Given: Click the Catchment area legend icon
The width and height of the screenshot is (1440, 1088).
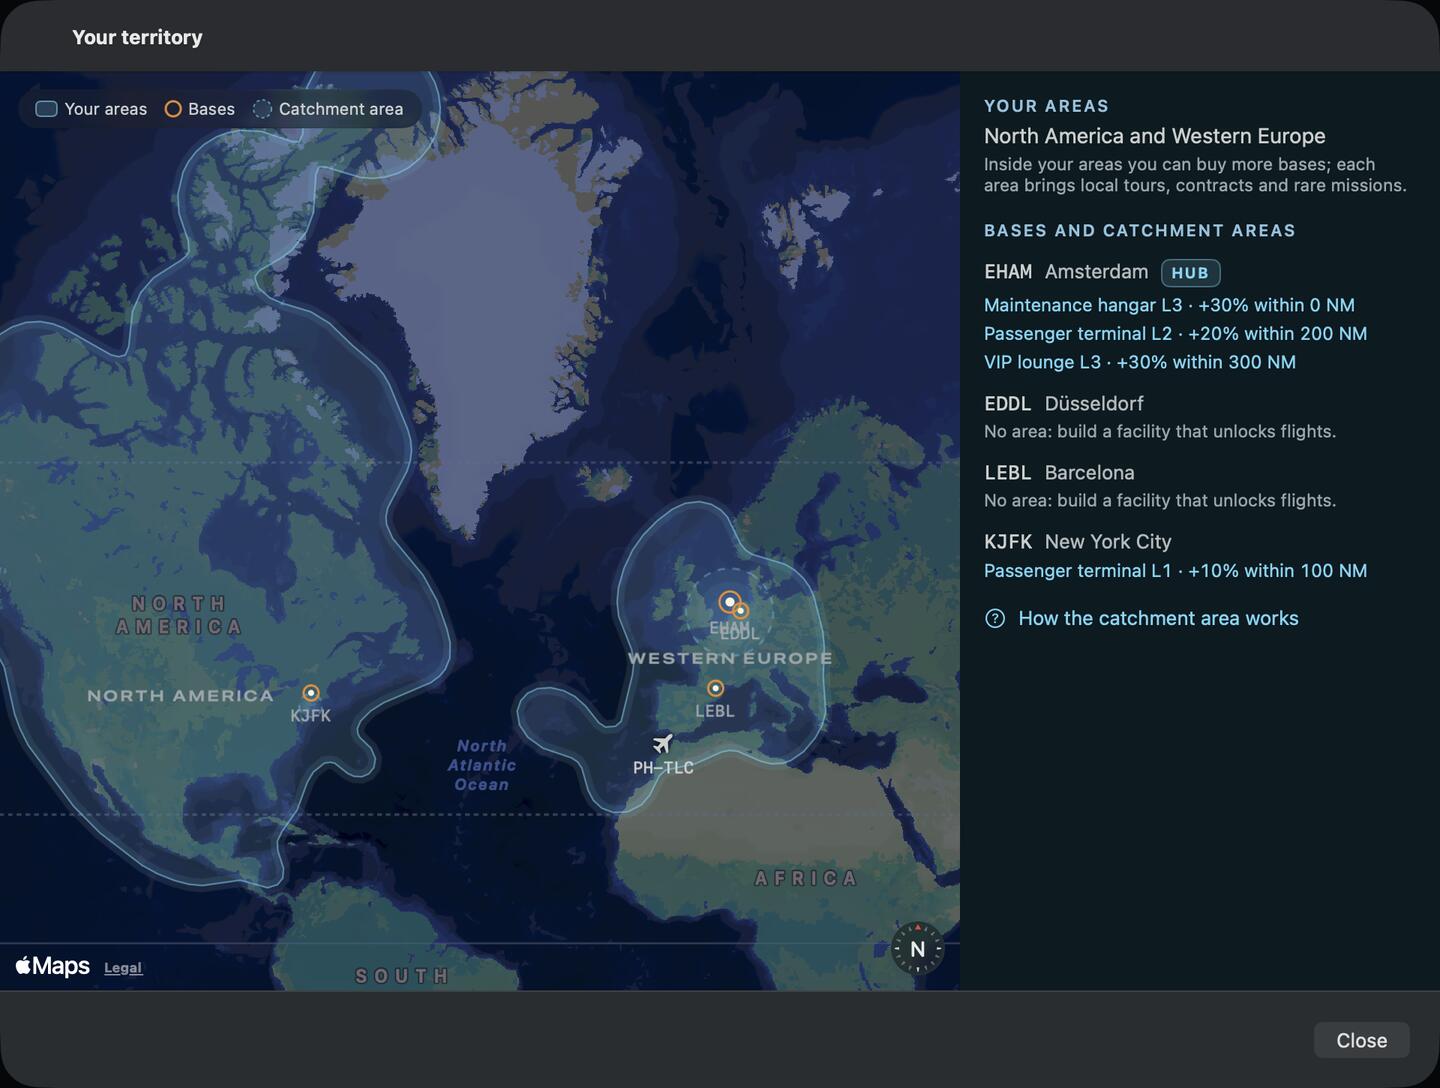Looking at the screenshot, I should pyautogui.click(x=262, y=109).
